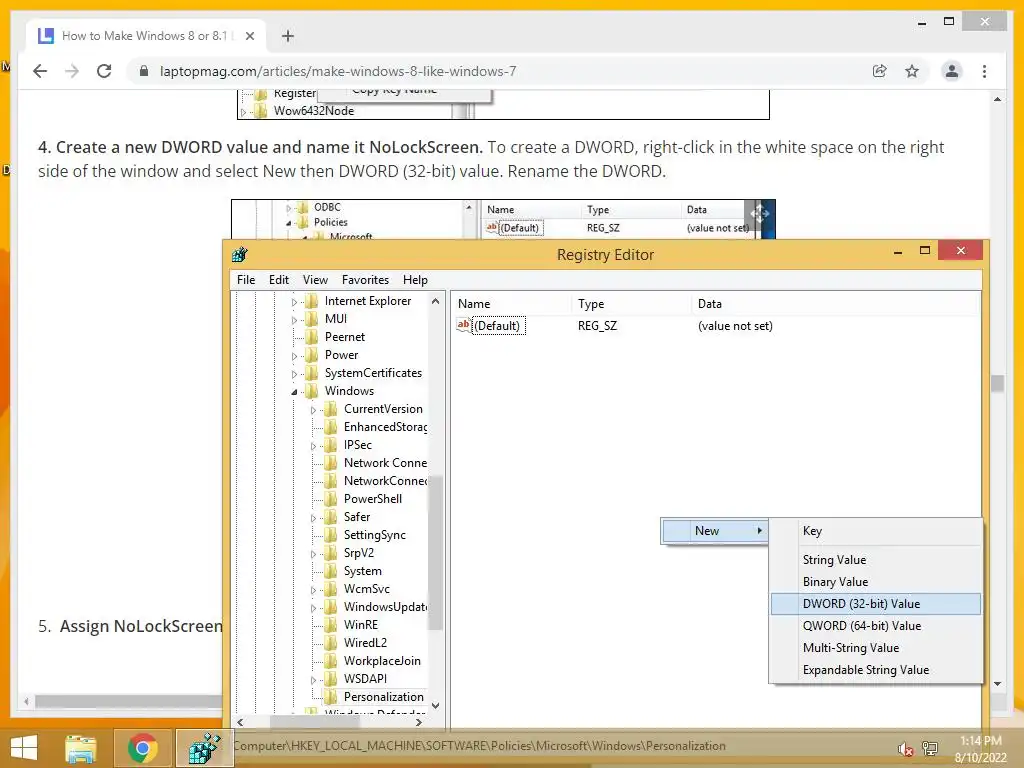1024x768 pixels.
Task: Open the Windows Start button
Action: tap(24, 748)
